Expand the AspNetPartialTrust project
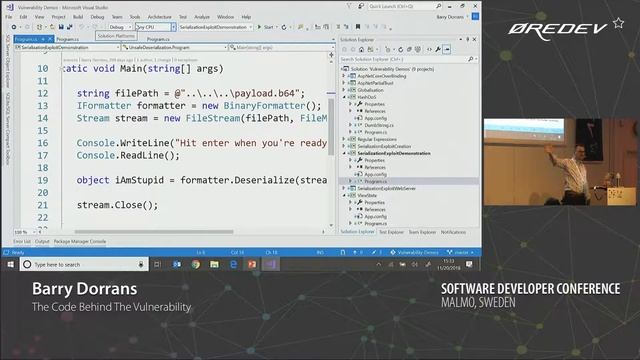 tap(344, 83)
